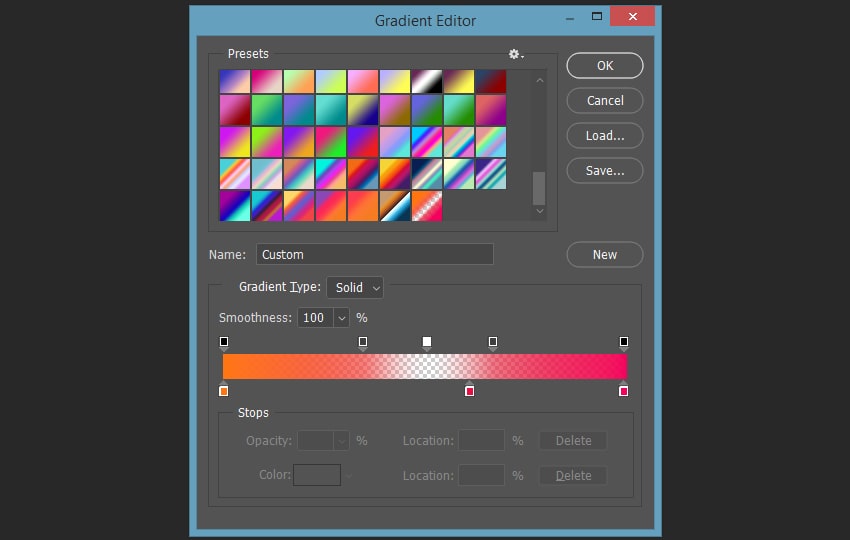Select the rightmost black opacity stop
The width and height of the screenshot is (850, 540).
click(x=624, y=342)
